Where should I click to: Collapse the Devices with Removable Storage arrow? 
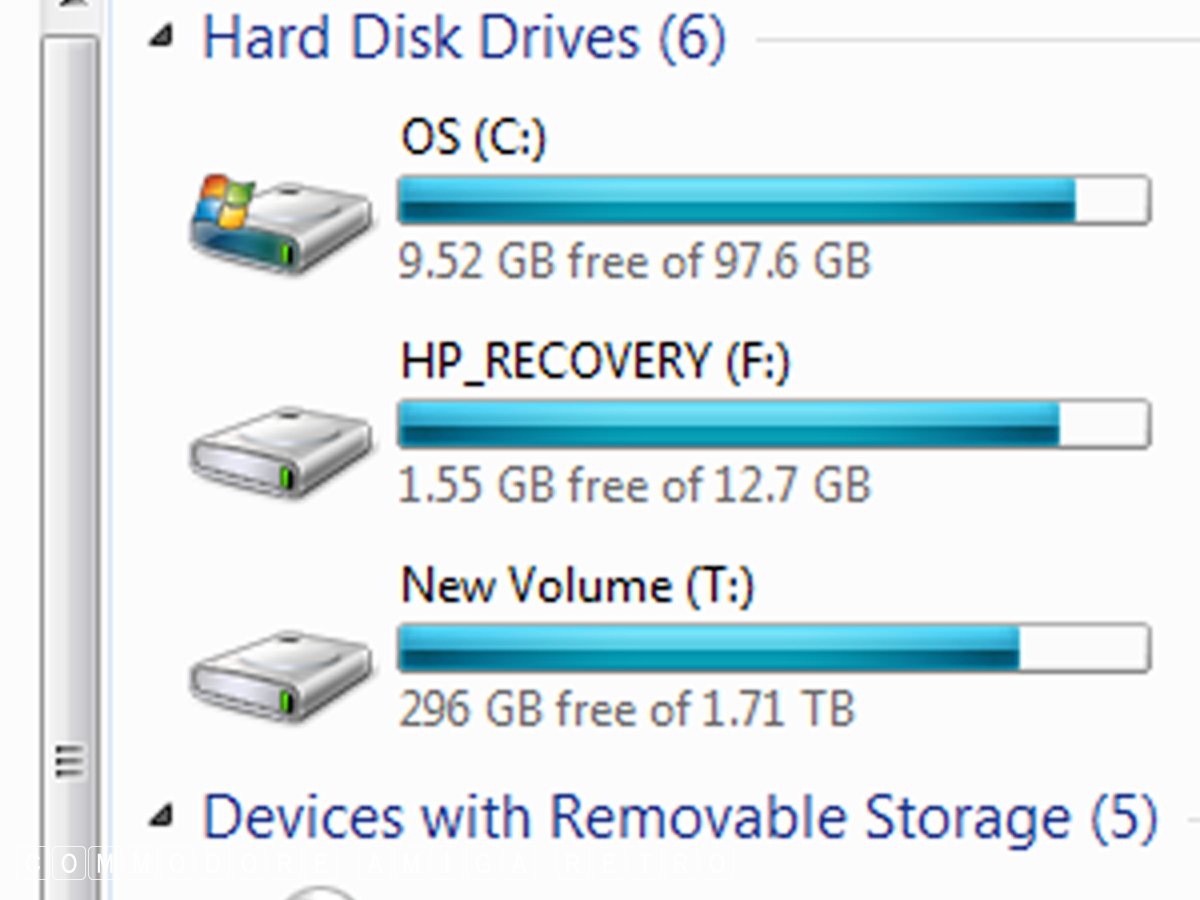click(x=160, y=819)
